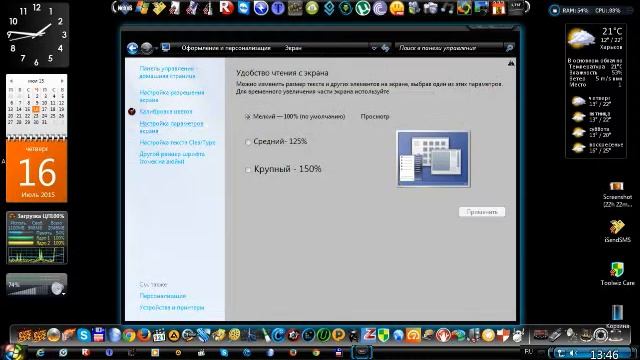Click the red Z icon in dock
This screenshot has height=360, width=640.
point(369,335)
